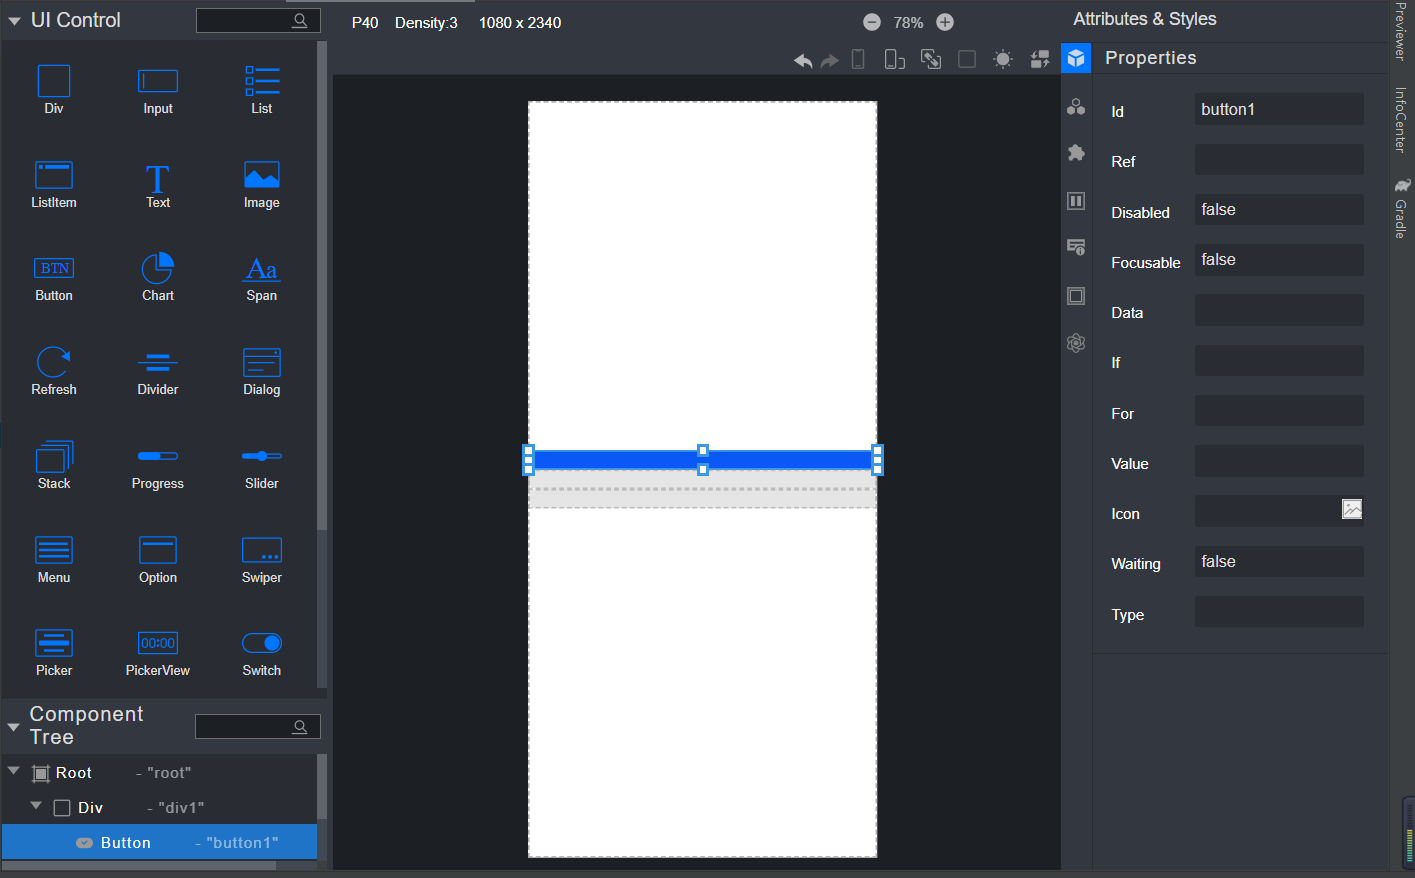Choose the Span control
Viewport: 1415px width, 878px height.
(x=262, y=278)
